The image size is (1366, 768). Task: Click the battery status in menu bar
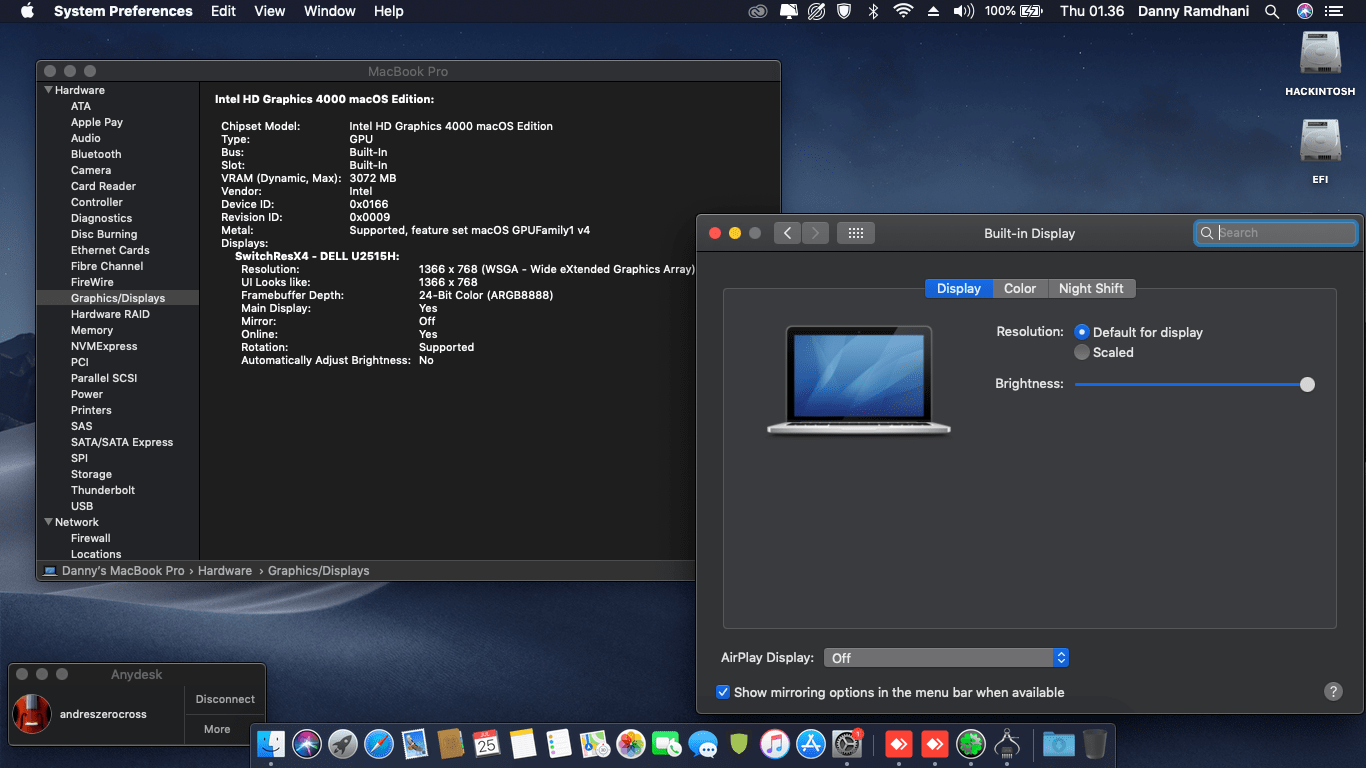[x=1012, y=11]
